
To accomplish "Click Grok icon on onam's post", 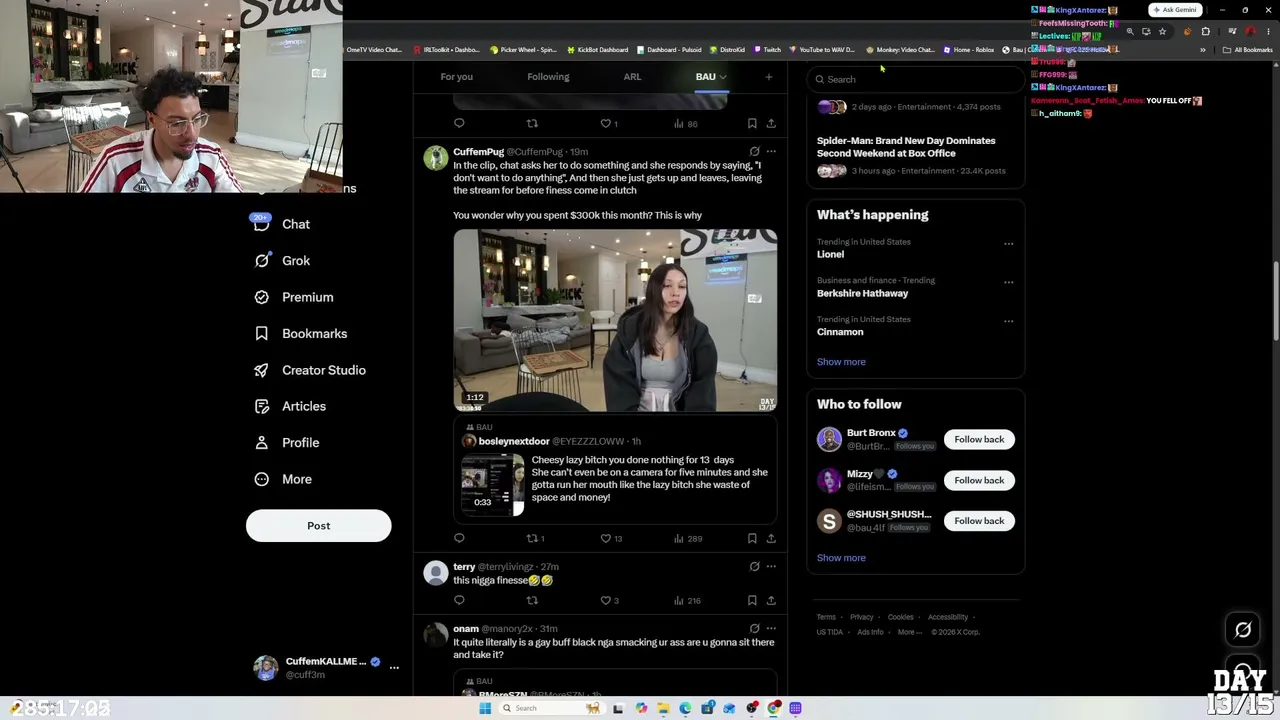I will pyautogui.click(x=754, y=629).
